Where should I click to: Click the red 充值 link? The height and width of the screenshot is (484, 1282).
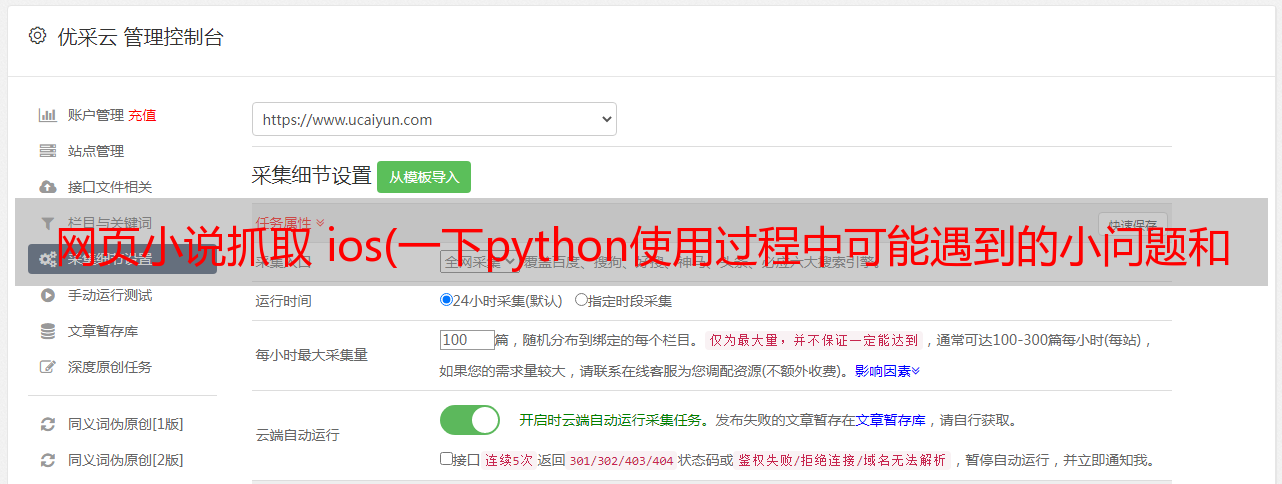point(142,115)
